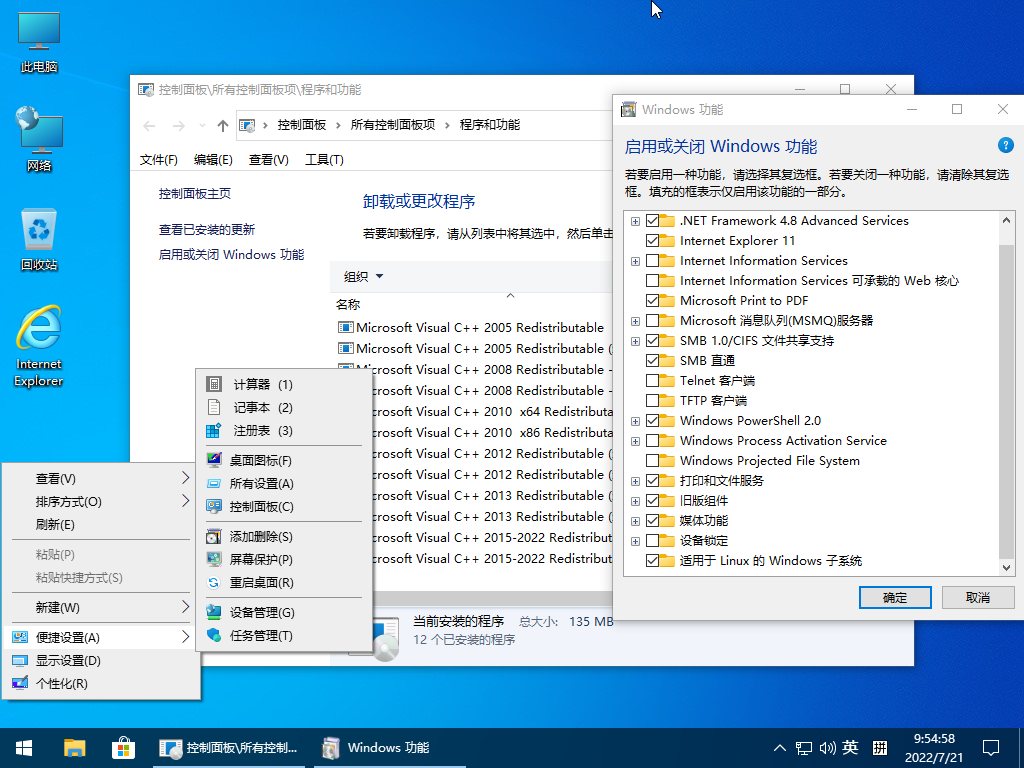Uncheck Microsoft Print to PDF
The height and width of the screenshot is (768, 1024).
click(x=652, y=300)
